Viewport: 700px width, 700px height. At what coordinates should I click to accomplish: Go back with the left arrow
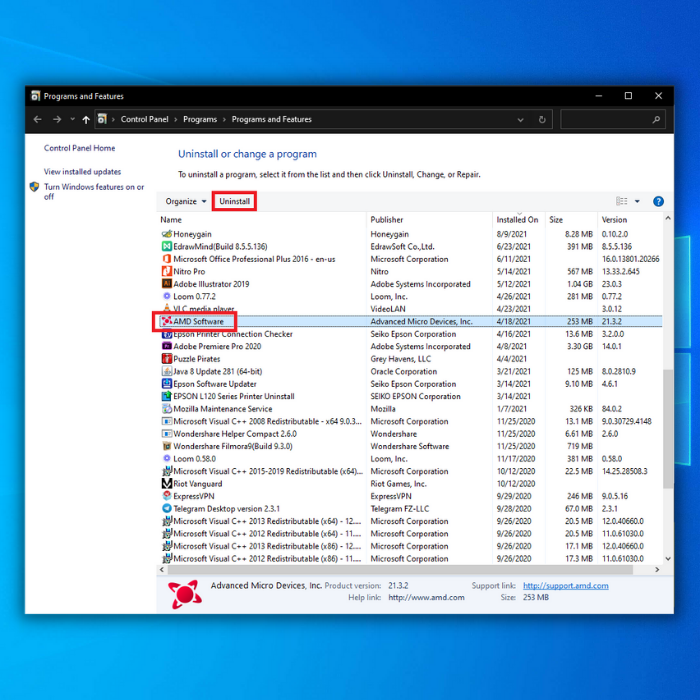point(38,120)
